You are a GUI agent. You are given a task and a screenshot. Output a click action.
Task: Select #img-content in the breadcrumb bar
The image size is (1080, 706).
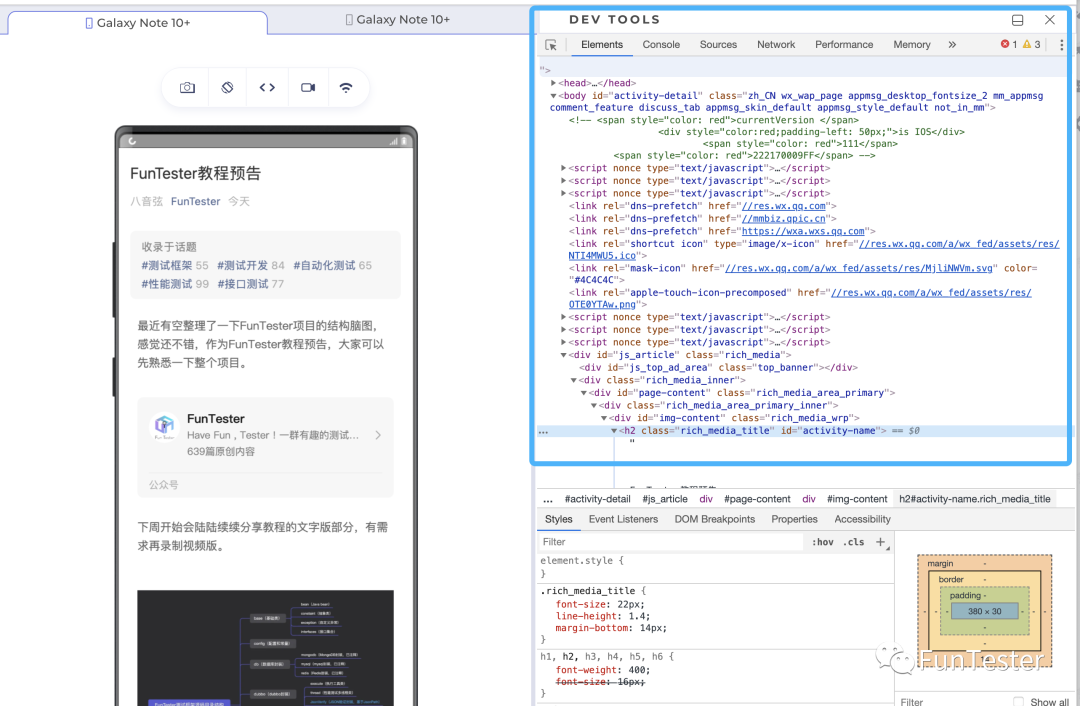click(857, 499)
